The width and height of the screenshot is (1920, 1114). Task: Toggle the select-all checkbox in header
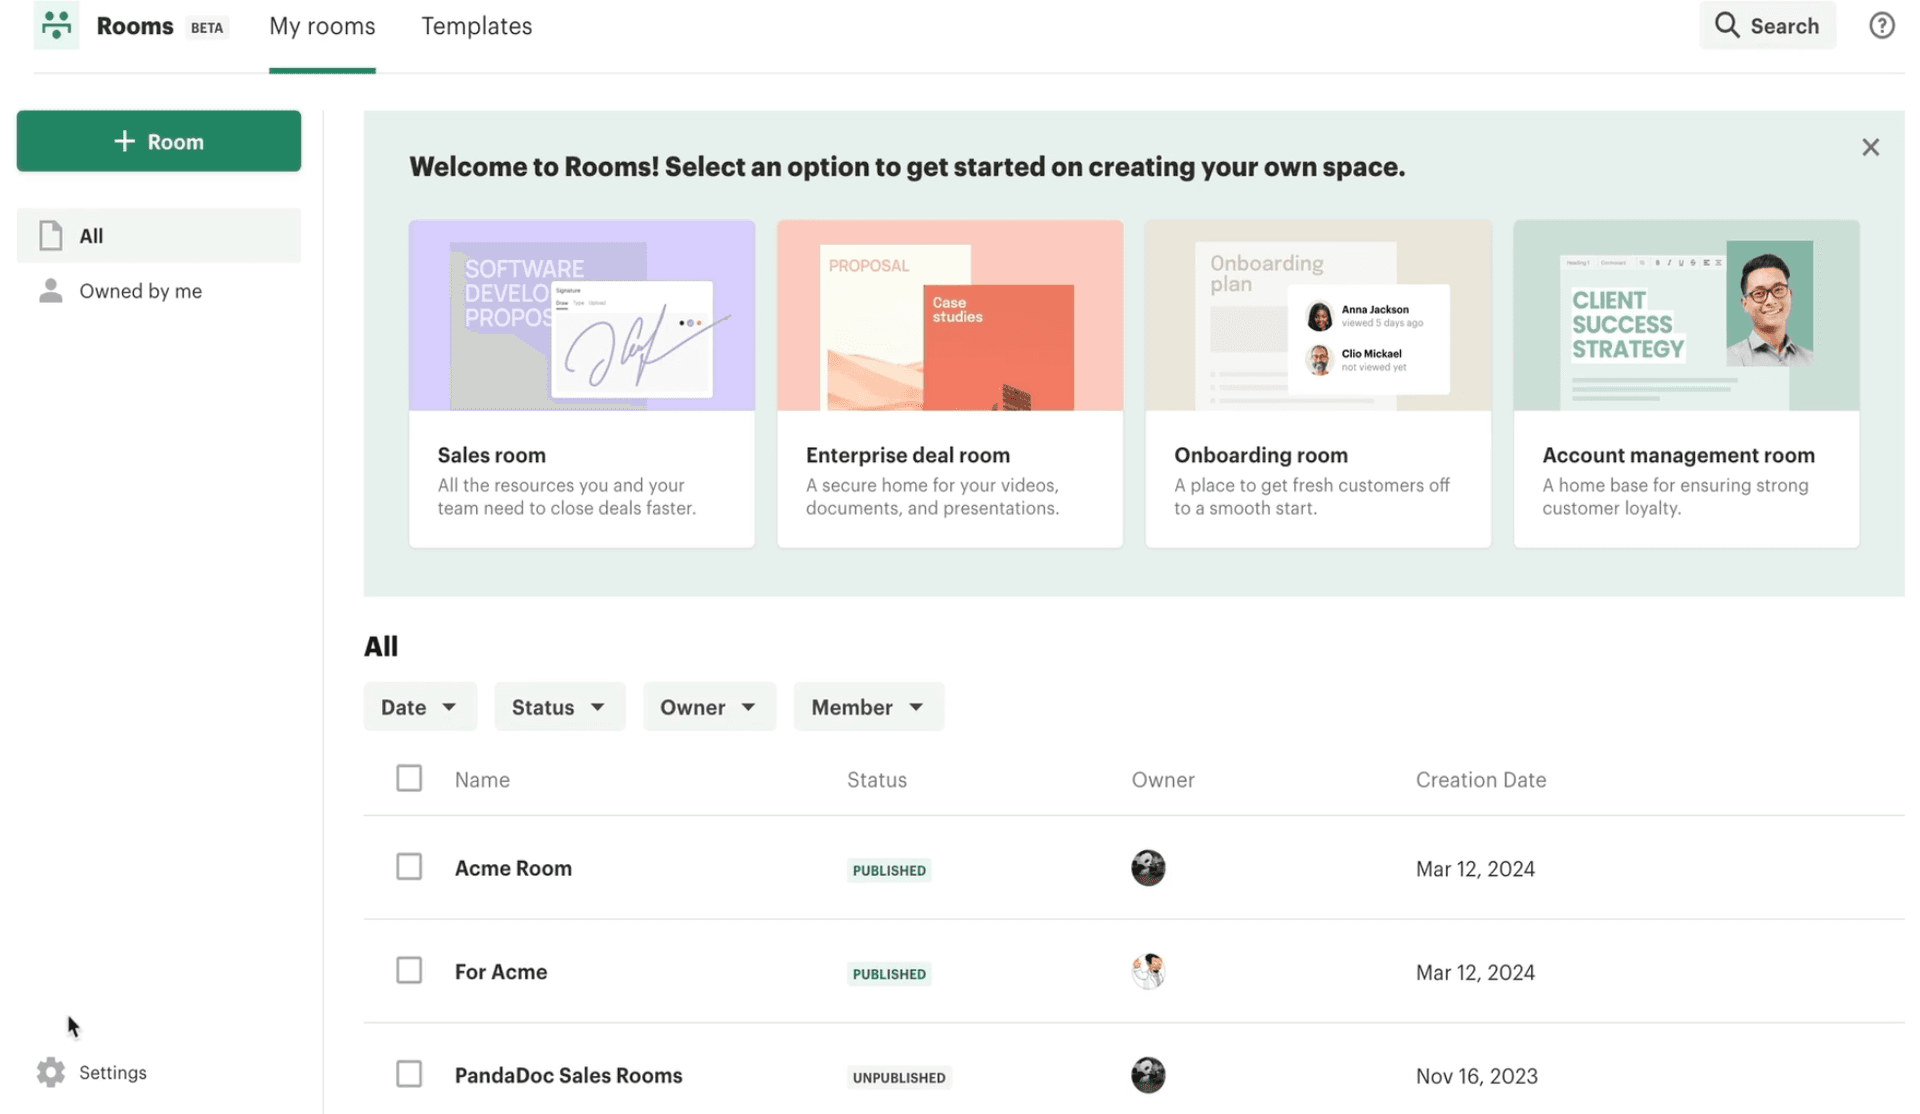tap(409, 778)
